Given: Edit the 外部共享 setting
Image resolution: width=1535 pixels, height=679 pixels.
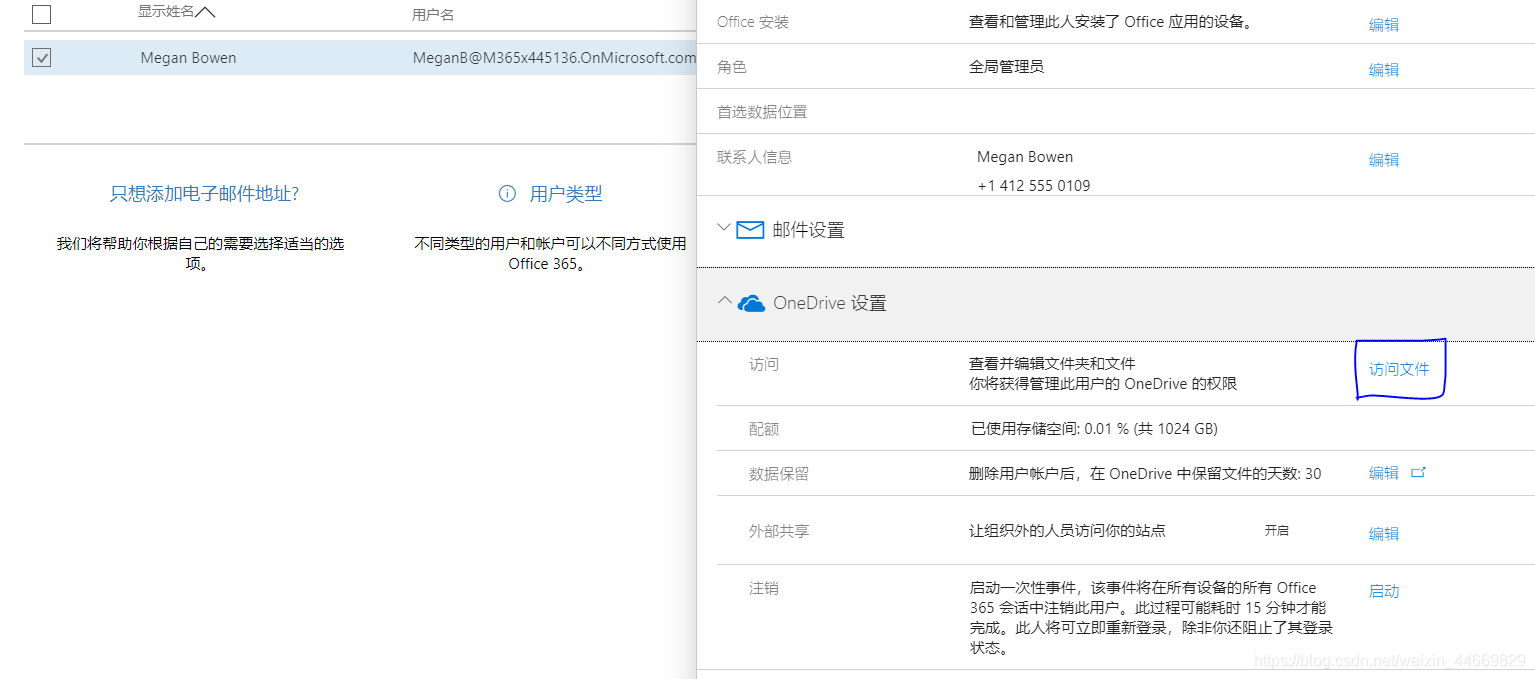Looking at the screenshot, I should [x=1383, y=534].
